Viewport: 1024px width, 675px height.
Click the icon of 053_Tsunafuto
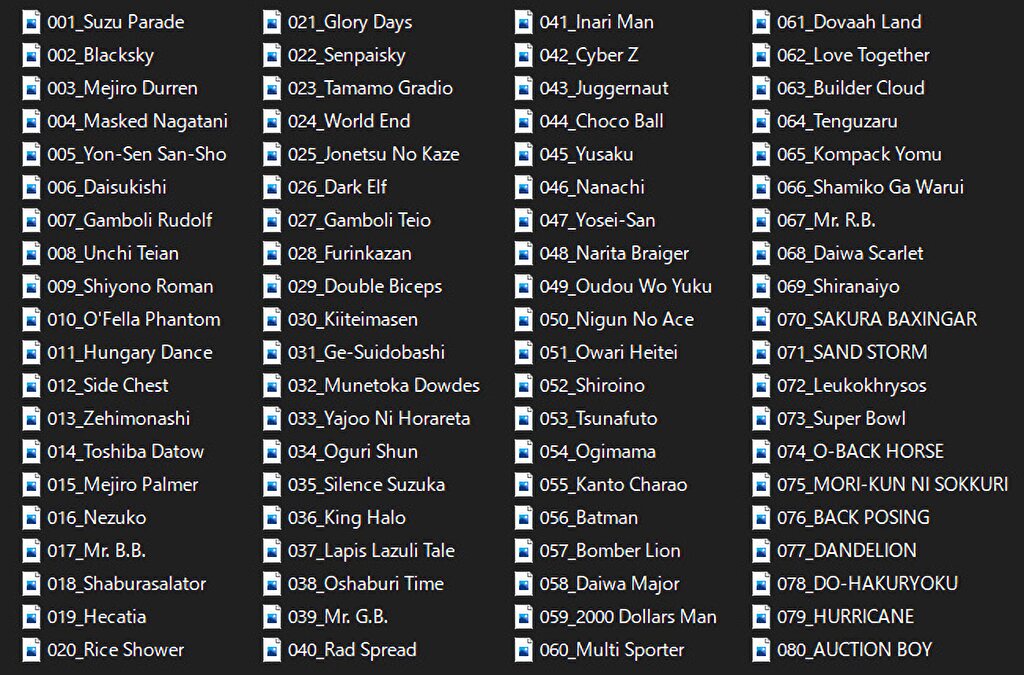click(x=523, y=420)
